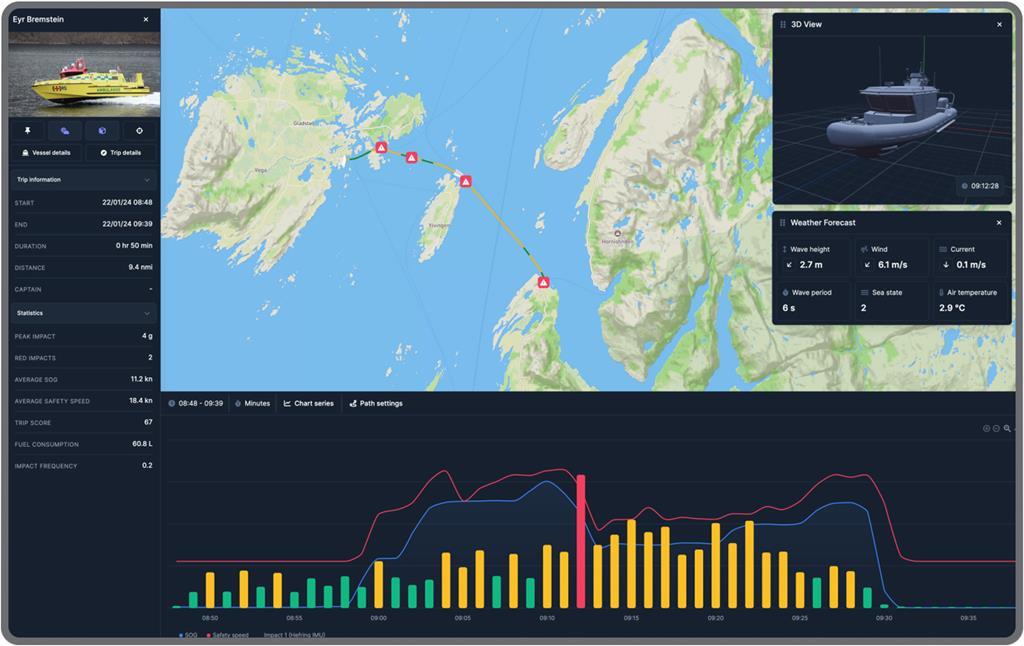This screenshot has height=646, width=1024.
Task: Open the Chart series menu
Action: [309, 404]
